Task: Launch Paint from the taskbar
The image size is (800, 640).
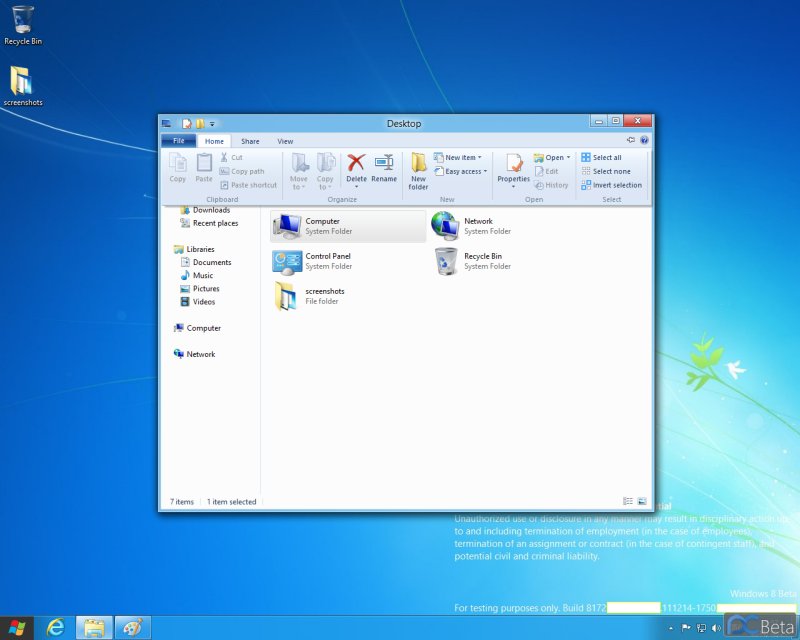Action: point(131,627)
